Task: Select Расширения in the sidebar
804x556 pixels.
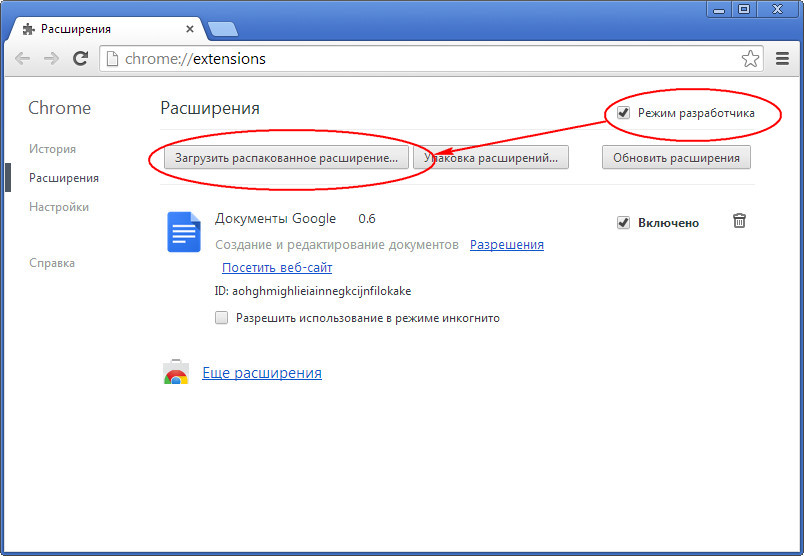Action: (64, 178)
